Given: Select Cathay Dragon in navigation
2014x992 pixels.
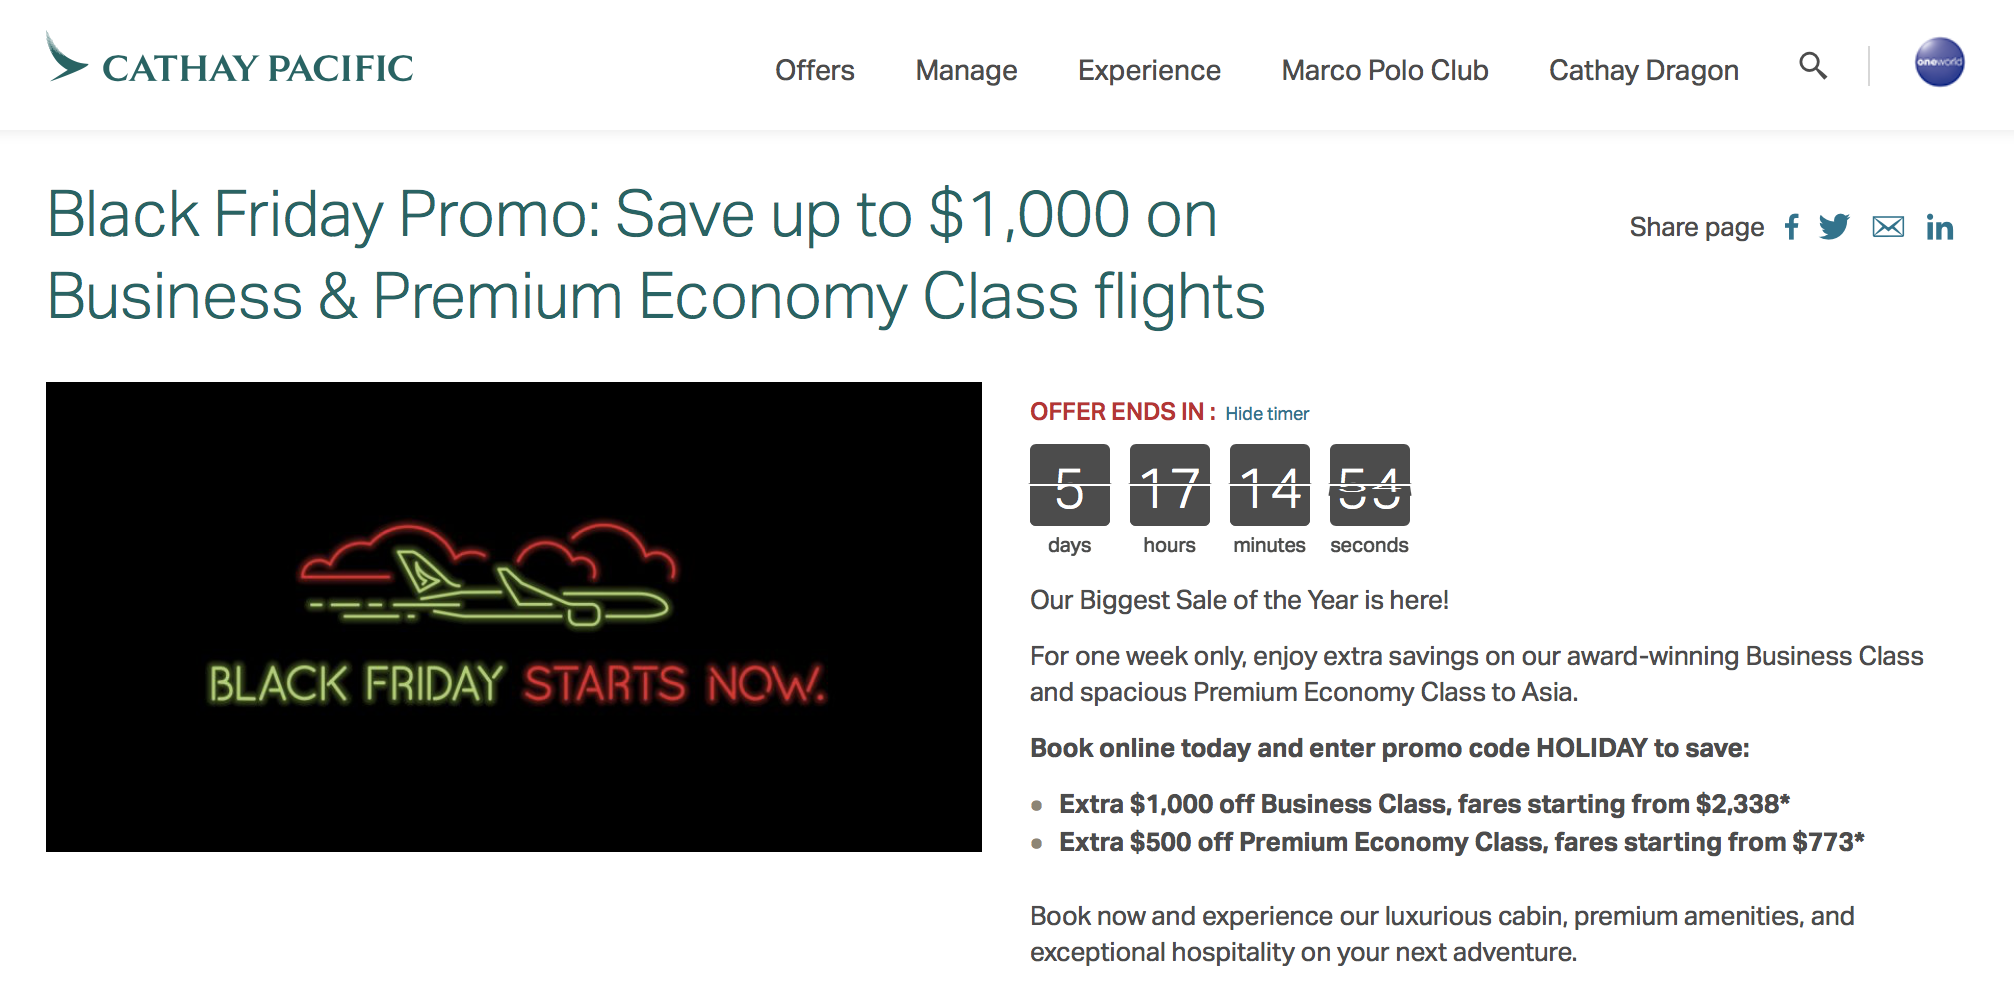Looking at the screenshot, I should click(1643, 70).
